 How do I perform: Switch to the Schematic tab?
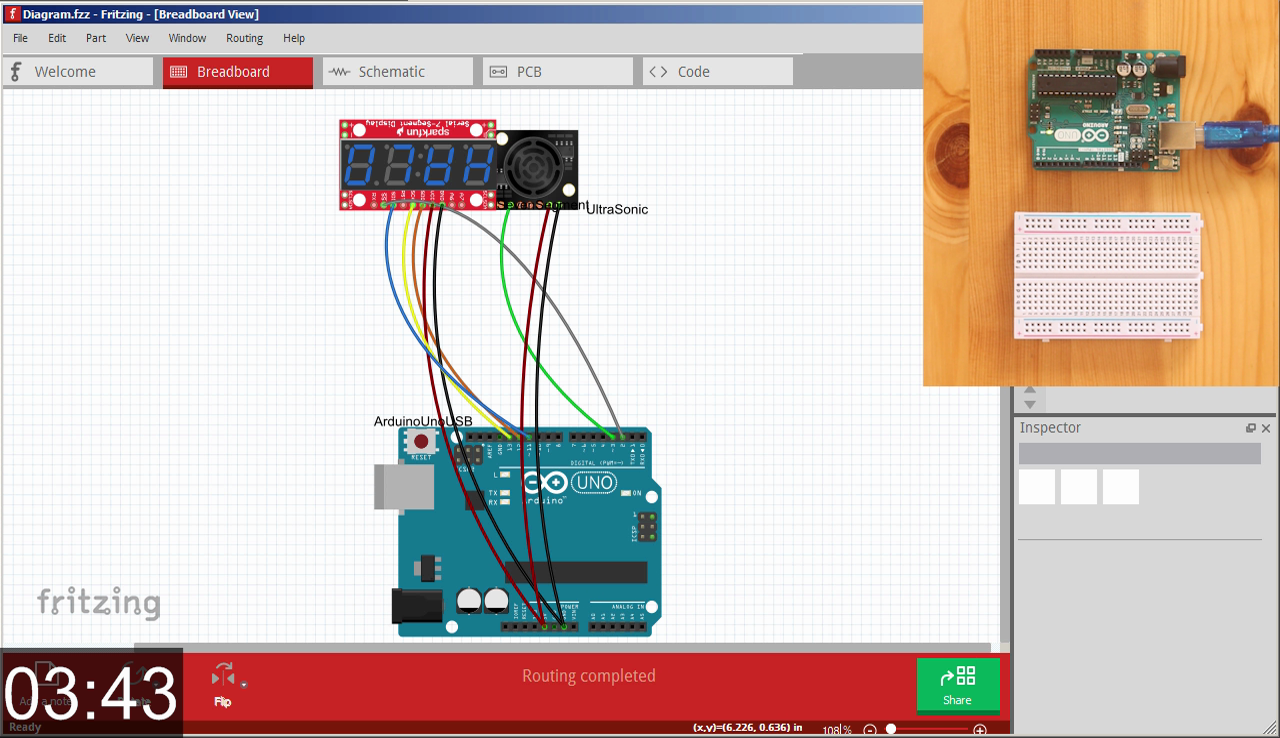[398, 72]
